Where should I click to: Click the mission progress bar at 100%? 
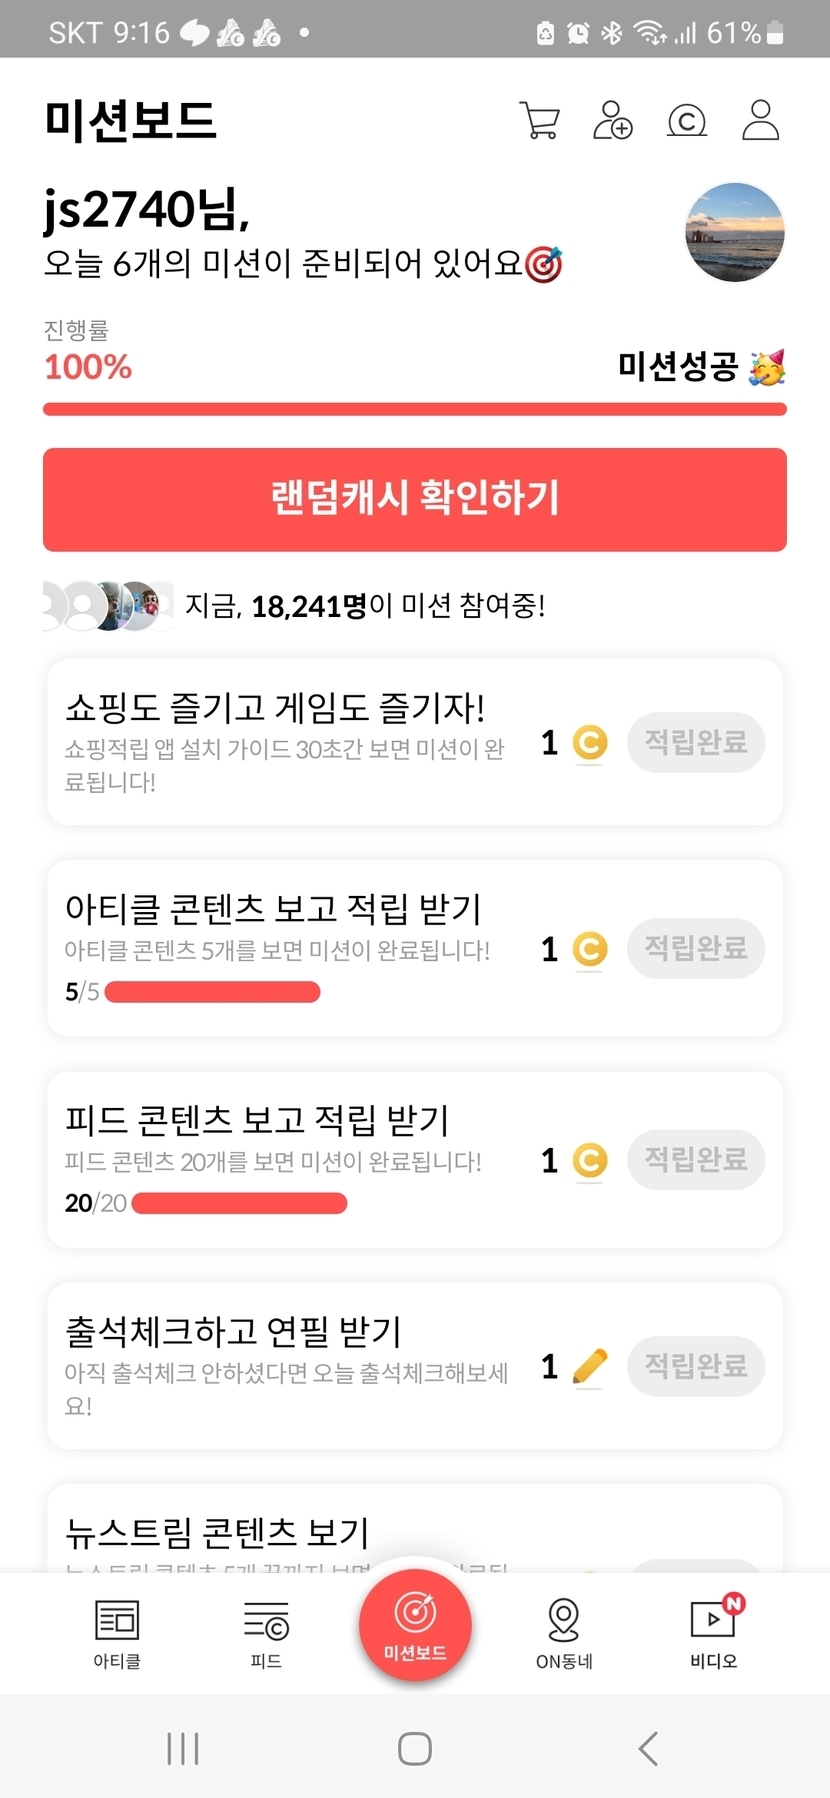tap(415, 409)
